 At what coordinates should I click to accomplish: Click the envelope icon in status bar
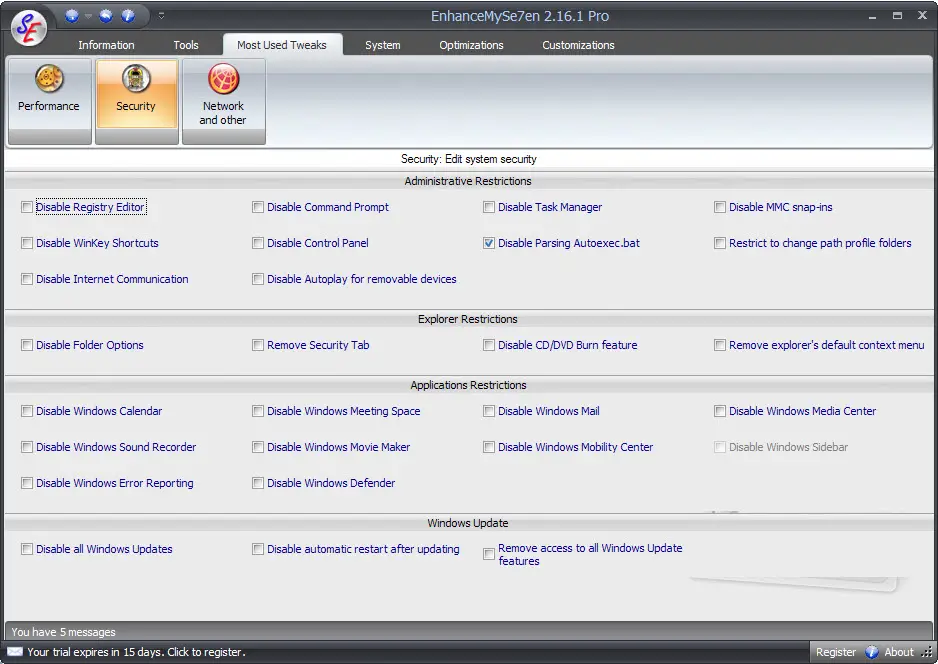(x=15, y=652)
